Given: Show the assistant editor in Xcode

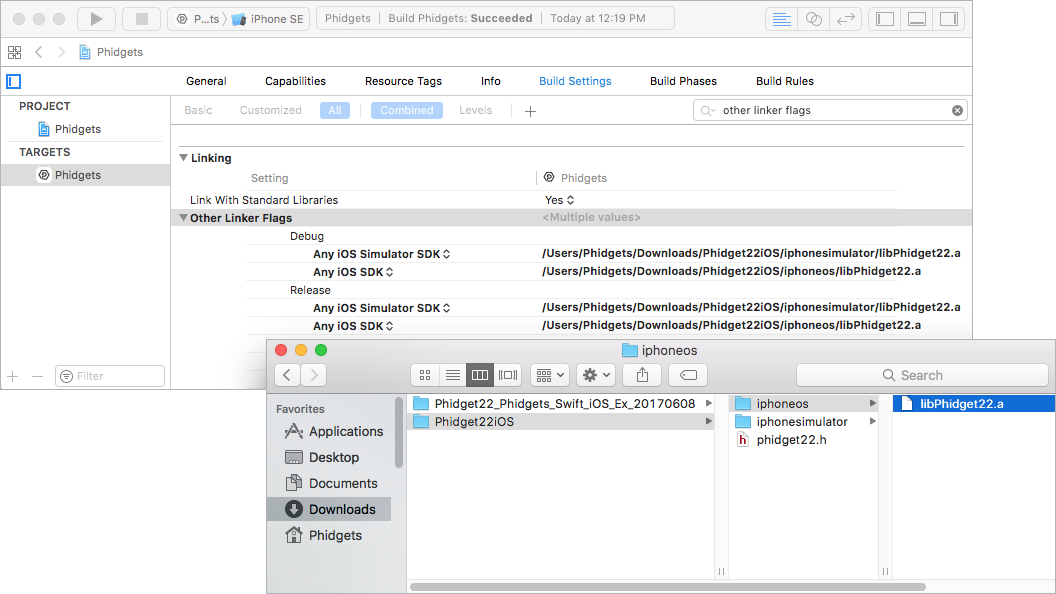Looking at the screenshot, I should 814,19.
